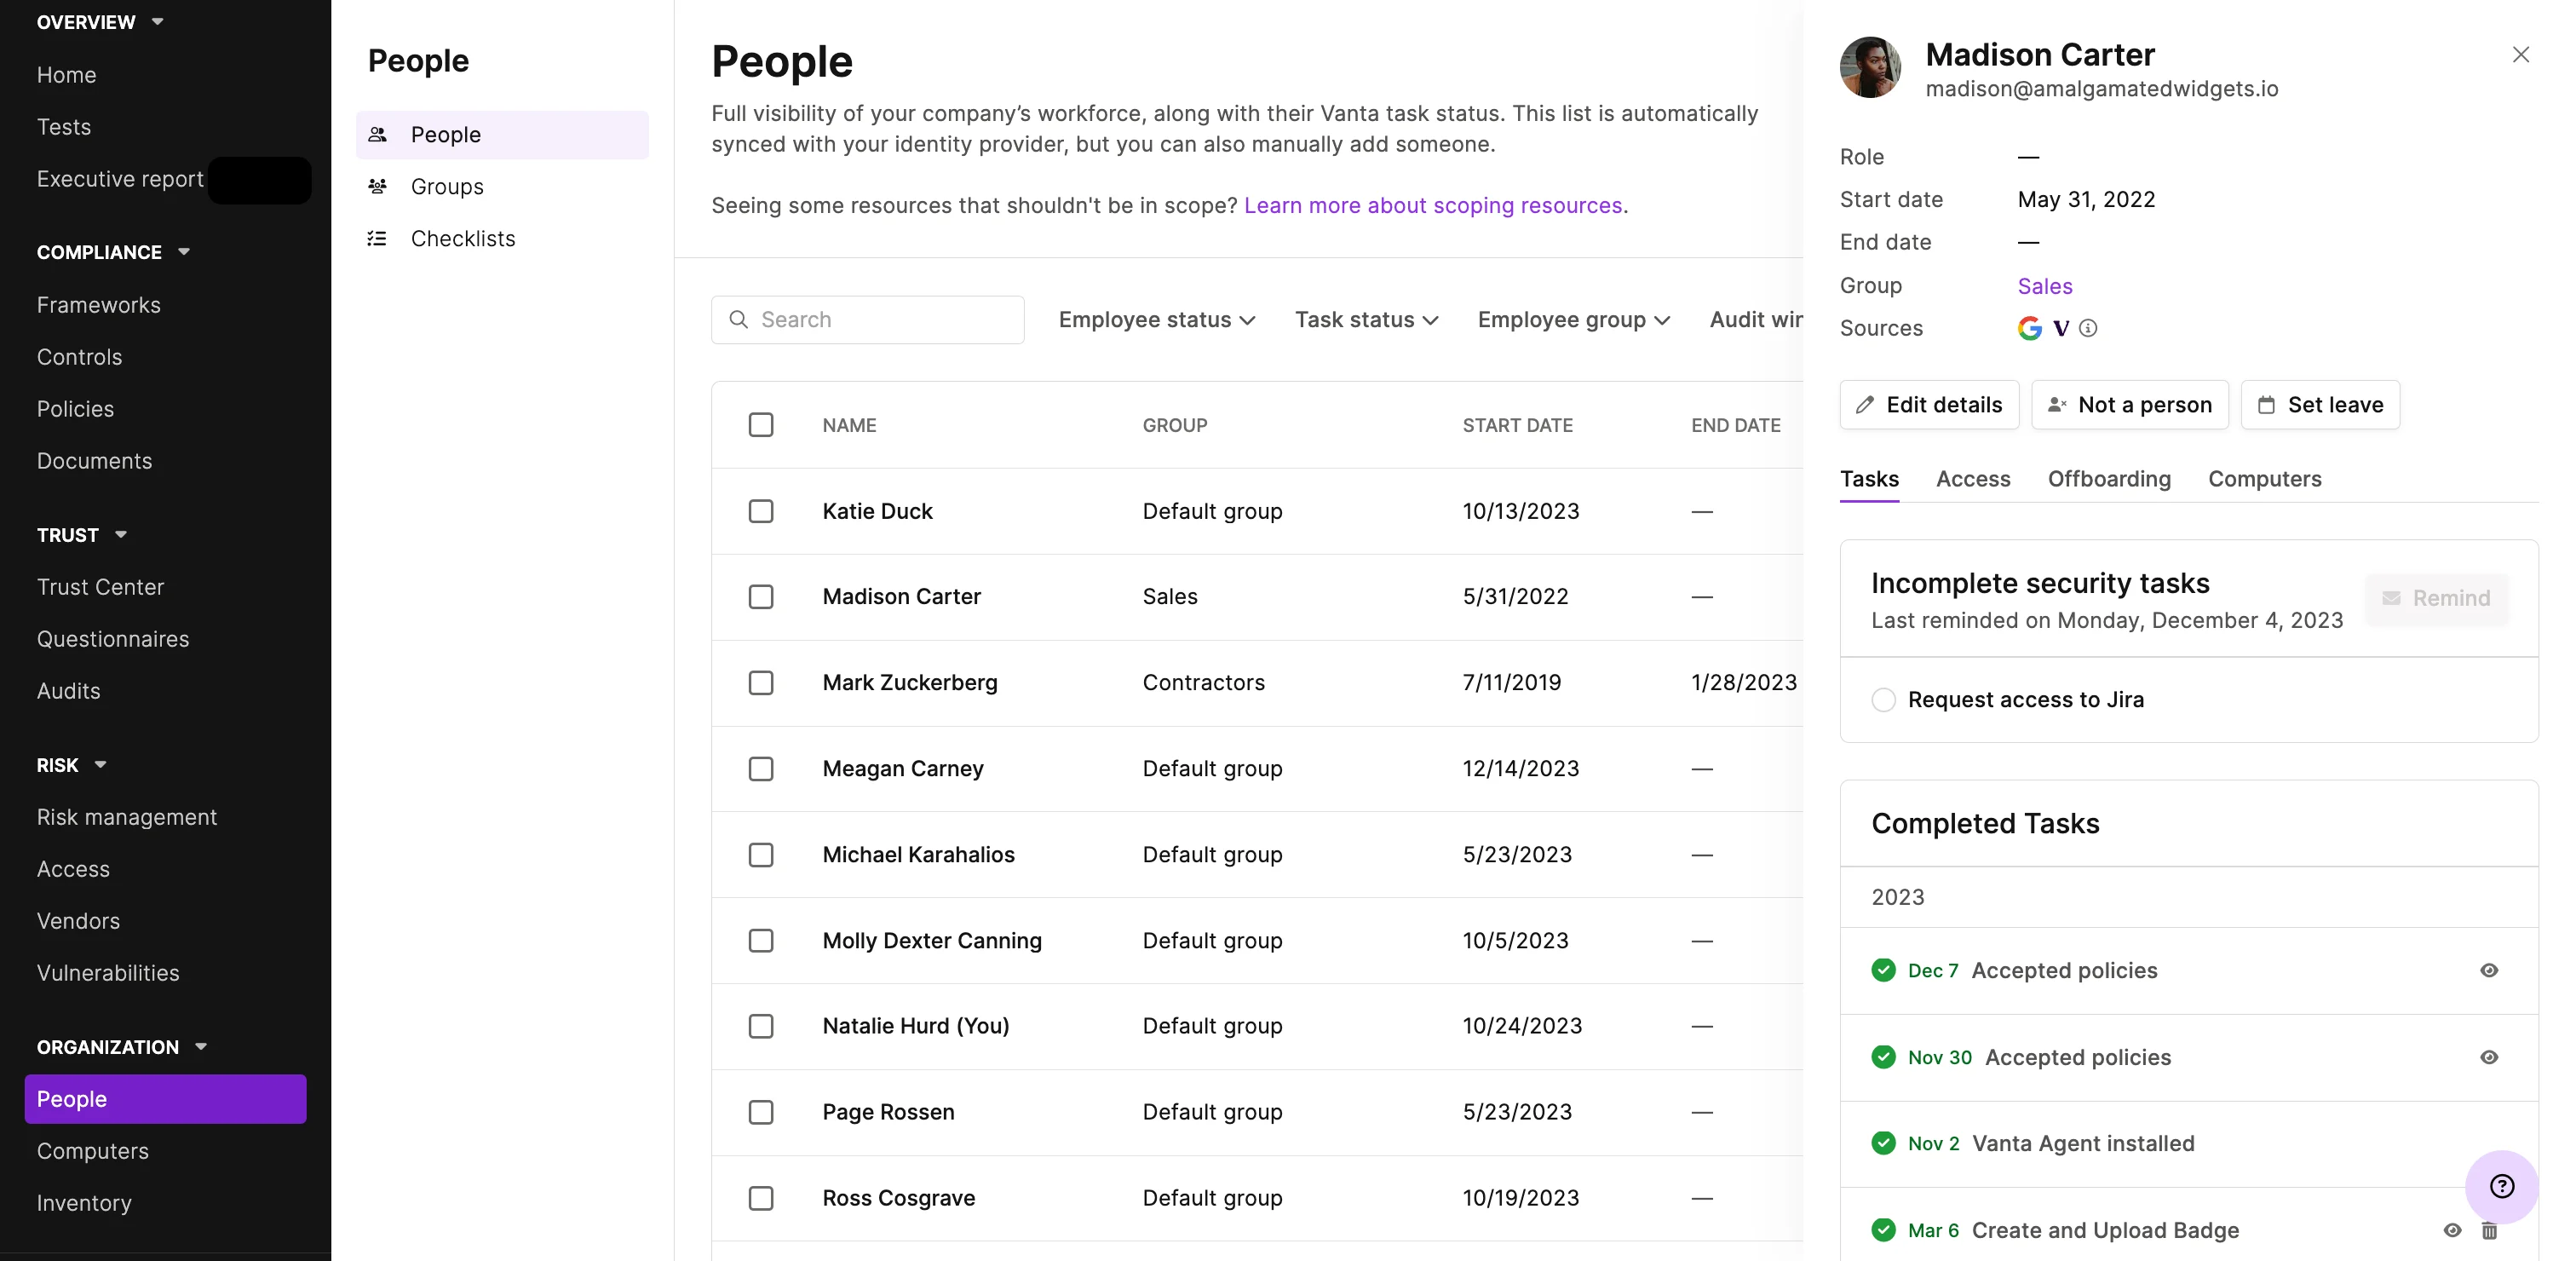Collapse the COMPLIANCE sidebar section
The image size is (2576, 1261).
(x=184, y=252)
